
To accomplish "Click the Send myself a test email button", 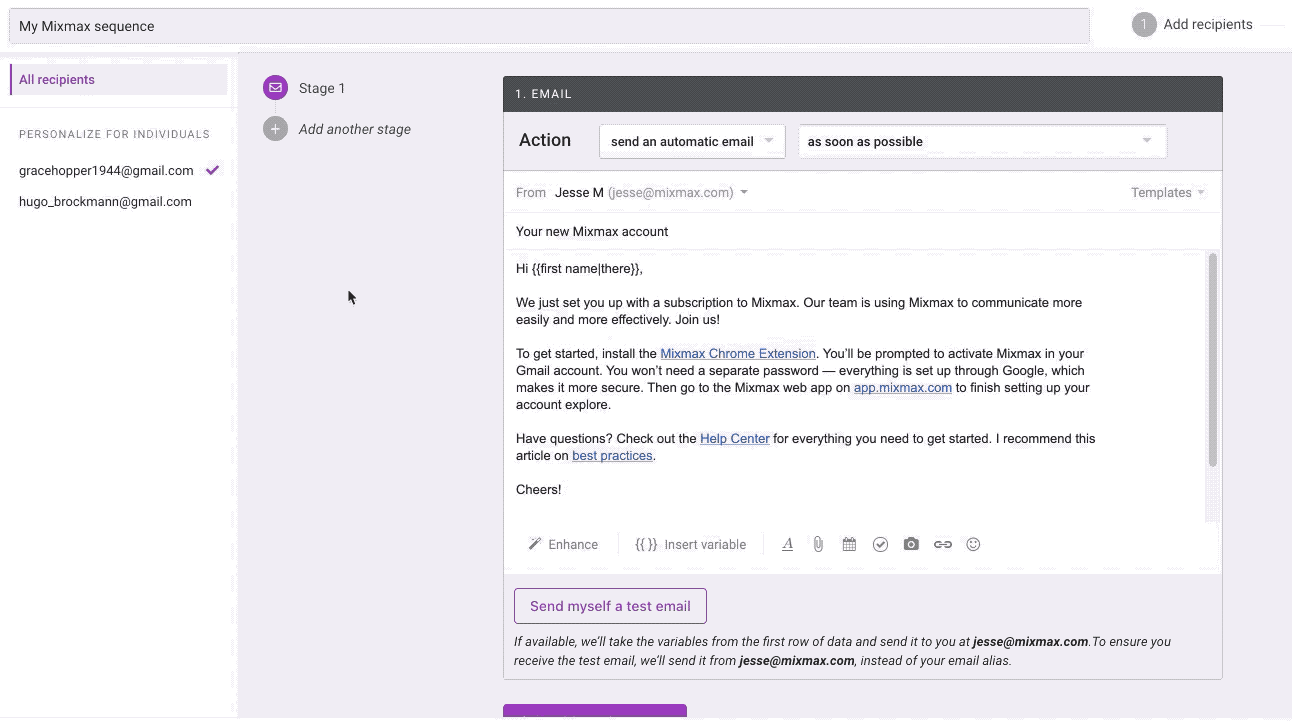I will pyautogui.click(x=610, y=606).
